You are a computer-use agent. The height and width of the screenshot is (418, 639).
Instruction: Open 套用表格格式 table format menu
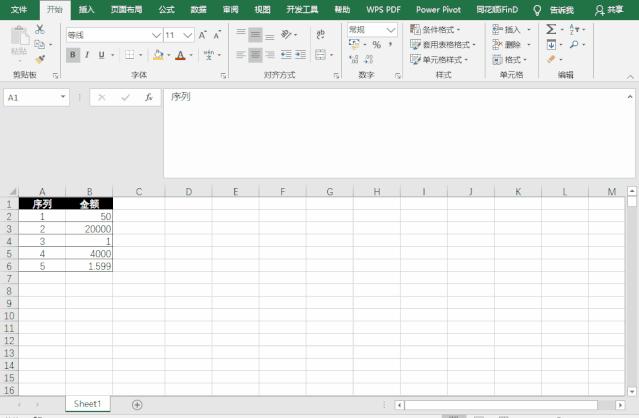point(443,44)
